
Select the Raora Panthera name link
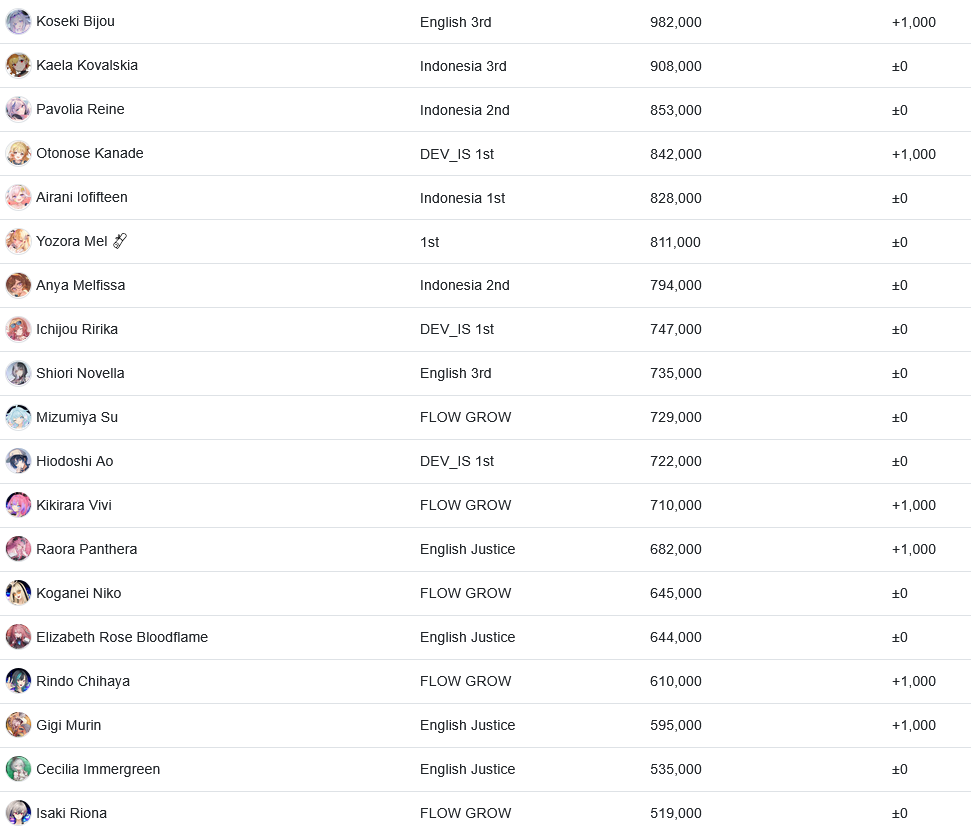(x=87, y=549)
